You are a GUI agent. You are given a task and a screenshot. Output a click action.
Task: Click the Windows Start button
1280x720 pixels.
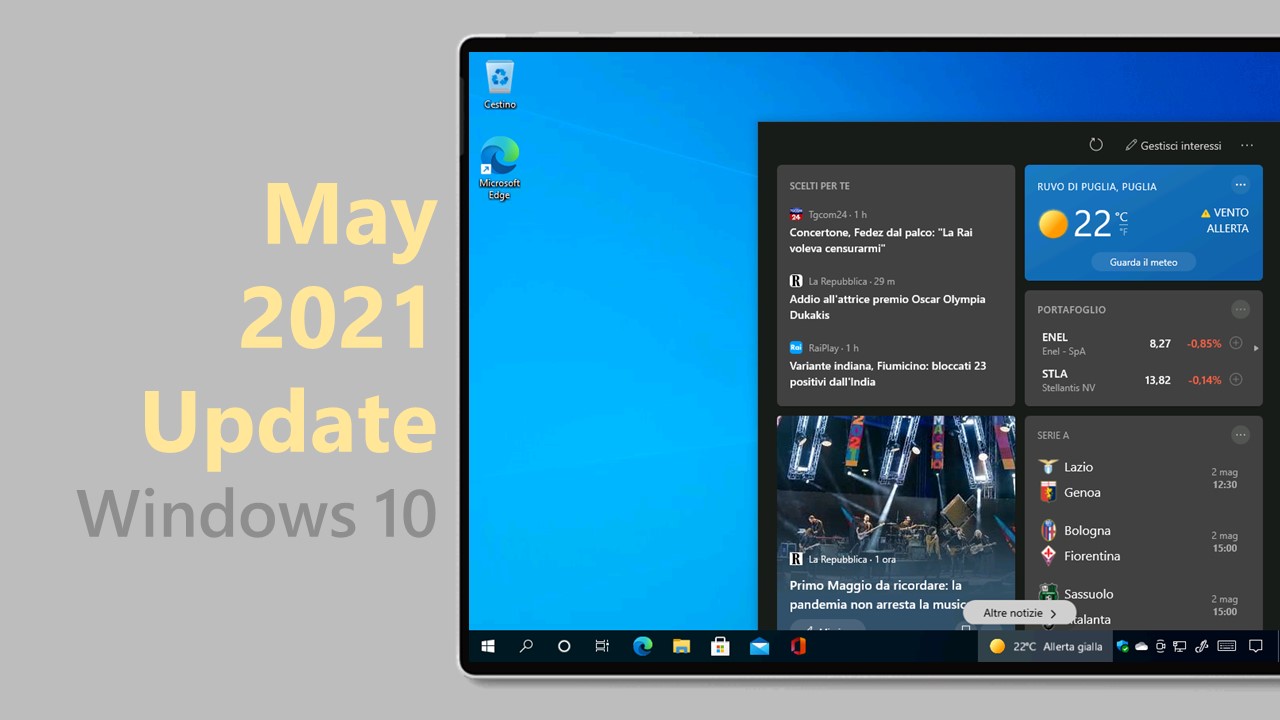(x=488, y=646)
